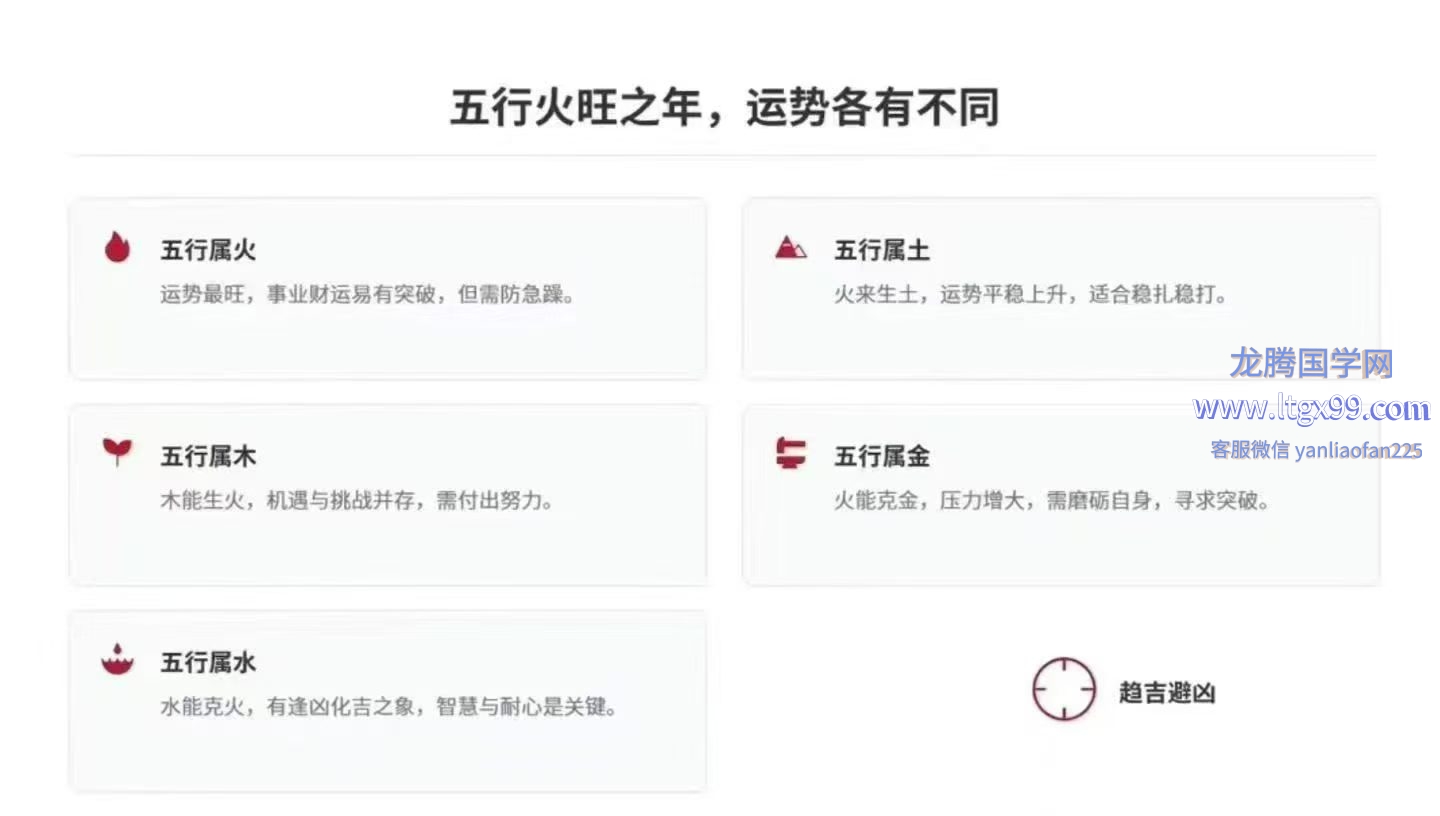The width and height of the screenshot is (1440, 816).
Task: Click the crosshair target icon near 趋吉避凶
Action: (1063, 690)
